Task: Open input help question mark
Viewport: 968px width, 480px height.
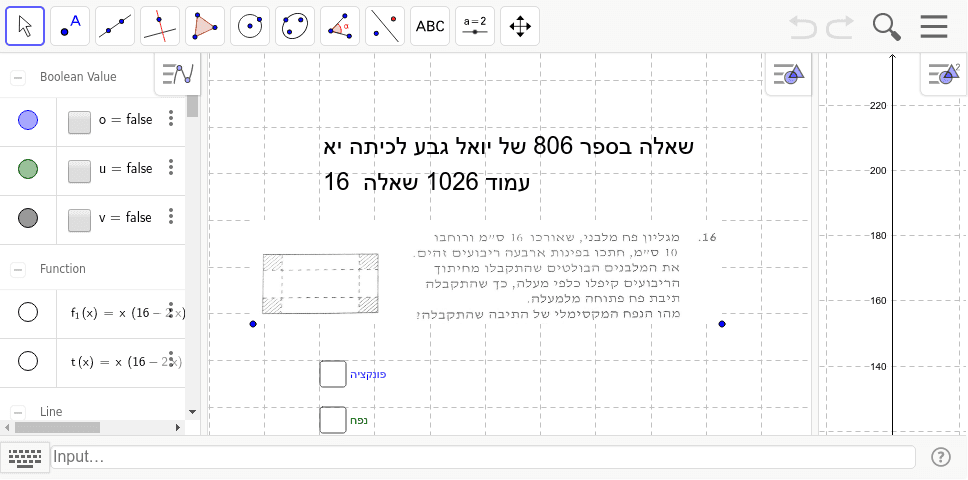Action: pos(940,457)
